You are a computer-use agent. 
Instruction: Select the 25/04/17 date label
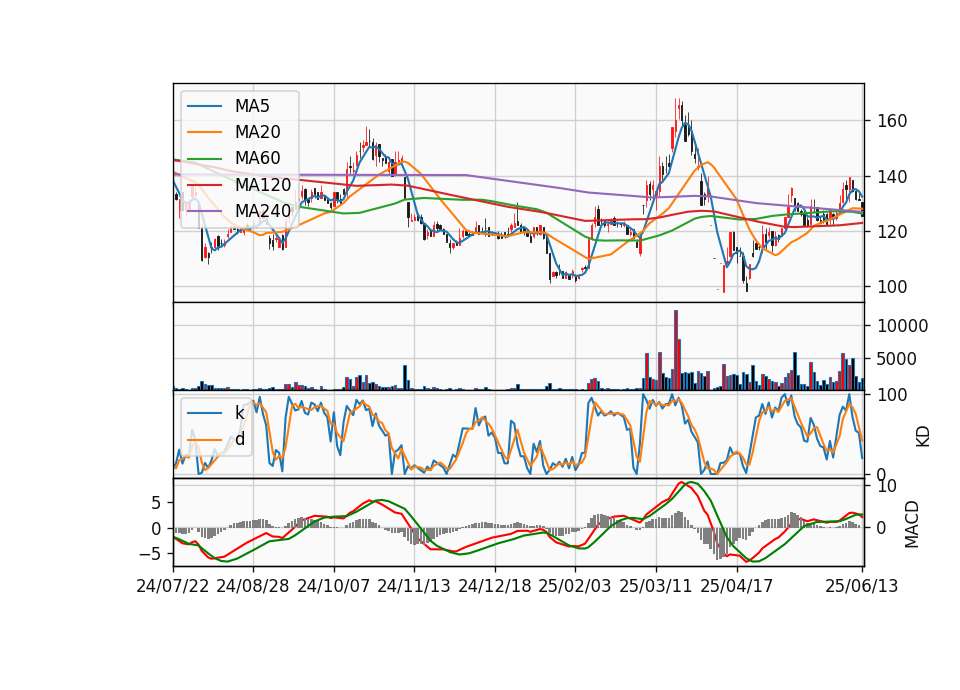tap(737, 586)
